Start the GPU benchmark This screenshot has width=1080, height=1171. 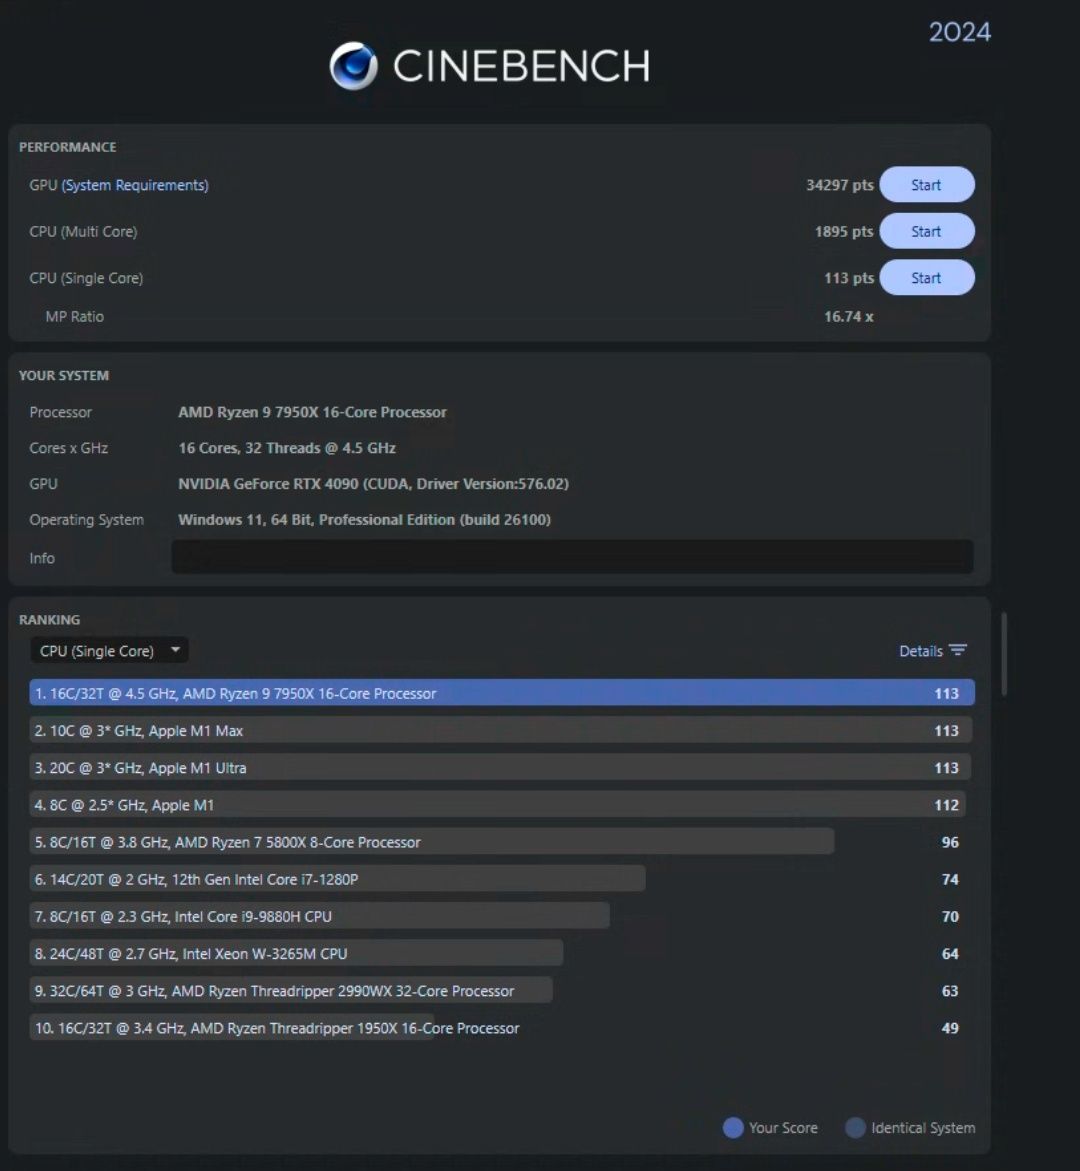click(926, 184)
